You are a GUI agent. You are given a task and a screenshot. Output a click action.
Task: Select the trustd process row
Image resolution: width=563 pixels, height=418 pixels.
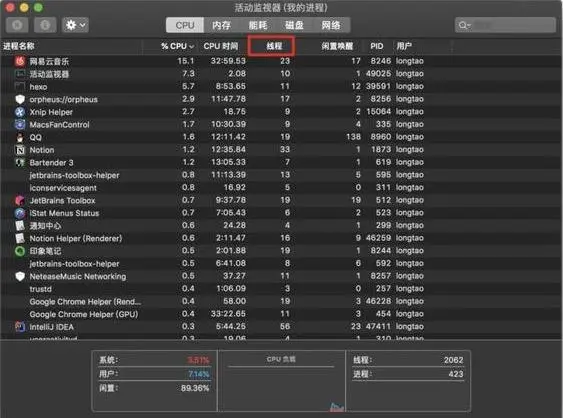tap(282, 289)
